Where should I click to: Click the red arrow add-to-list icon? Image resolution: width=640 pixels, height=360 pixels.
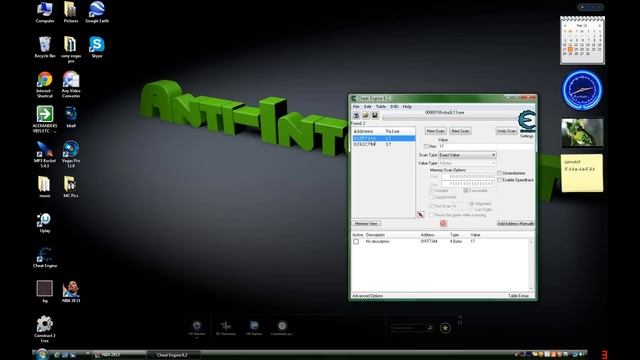420,215
